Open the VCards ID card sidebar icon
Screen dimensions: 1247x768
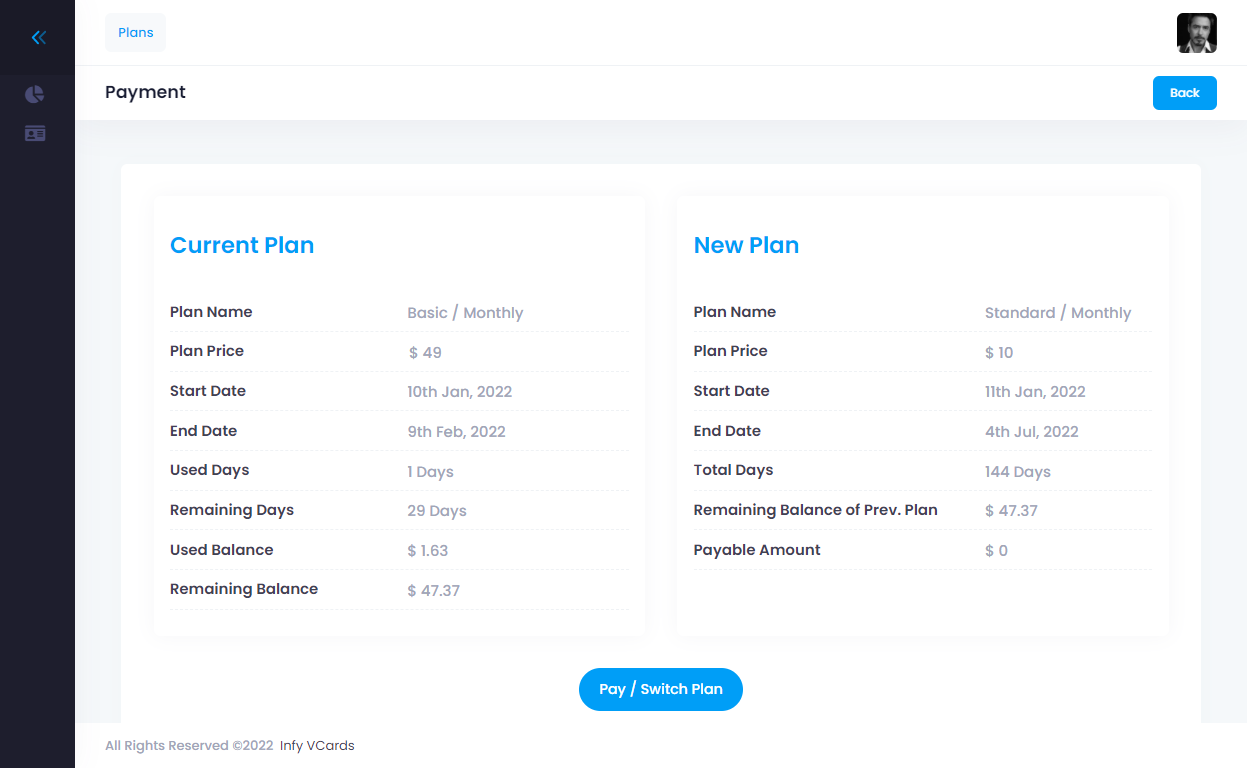35,133
